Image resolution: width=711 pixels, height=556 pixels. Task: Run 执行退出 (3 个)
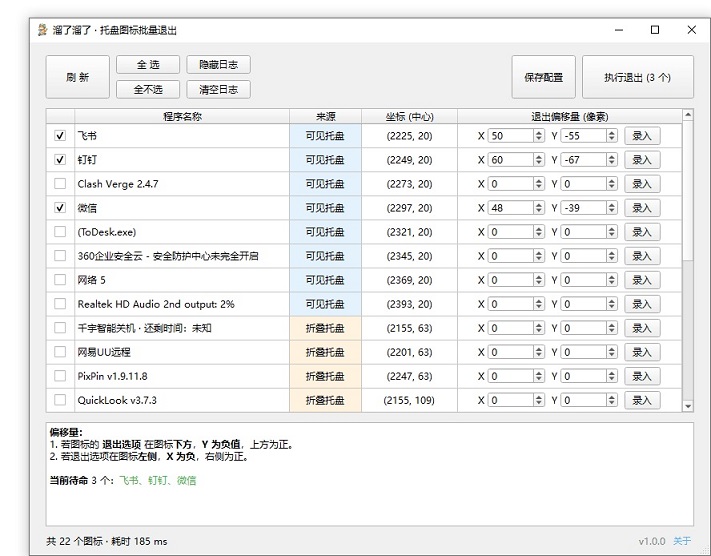pos(637,77)
